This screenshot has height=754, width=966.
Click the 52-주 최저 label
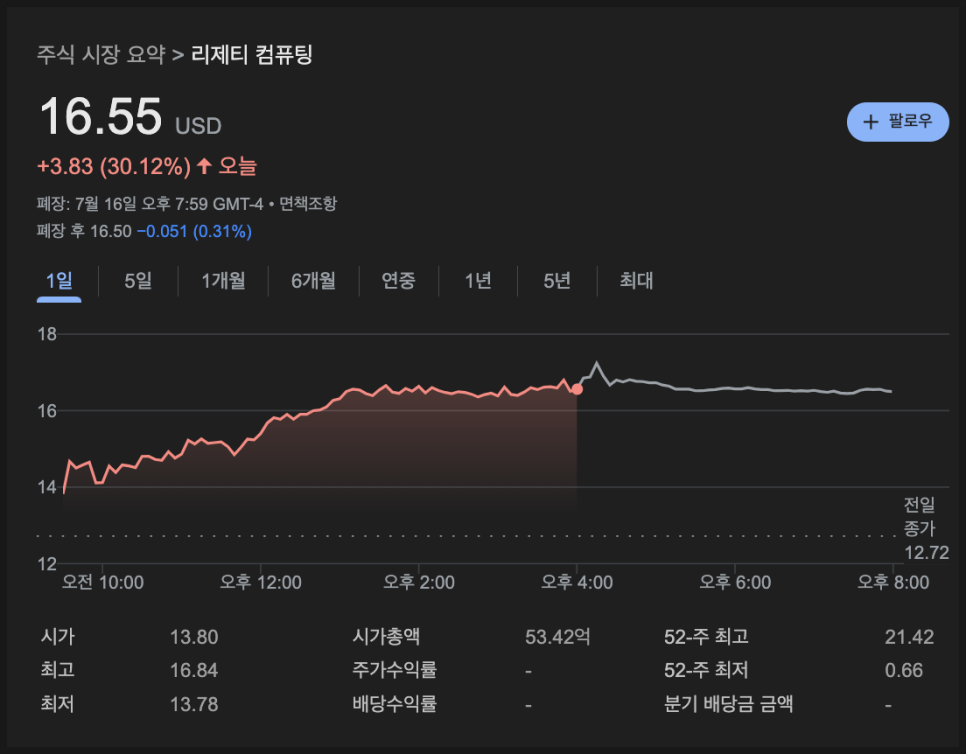tap(706, 670)
